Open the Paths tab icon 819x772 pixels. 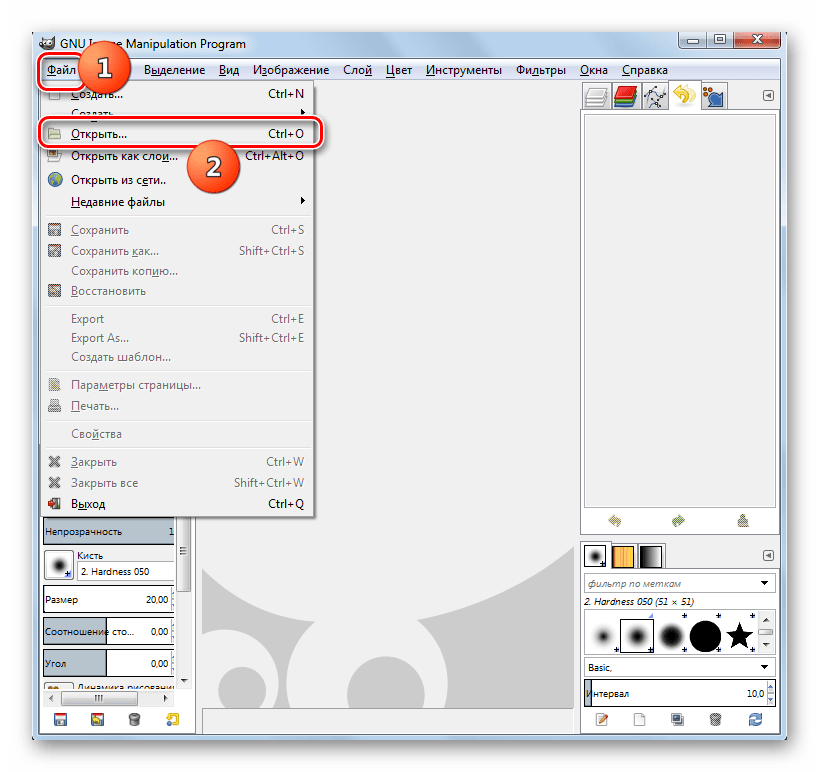655,96
